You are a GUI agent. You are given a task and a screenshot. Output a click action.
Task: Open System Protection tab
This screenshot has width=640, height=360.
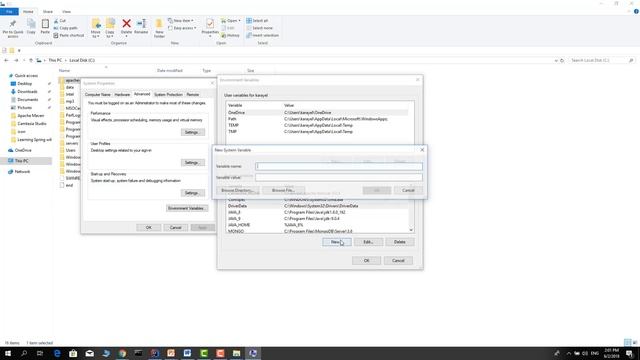tap(168, 95)
